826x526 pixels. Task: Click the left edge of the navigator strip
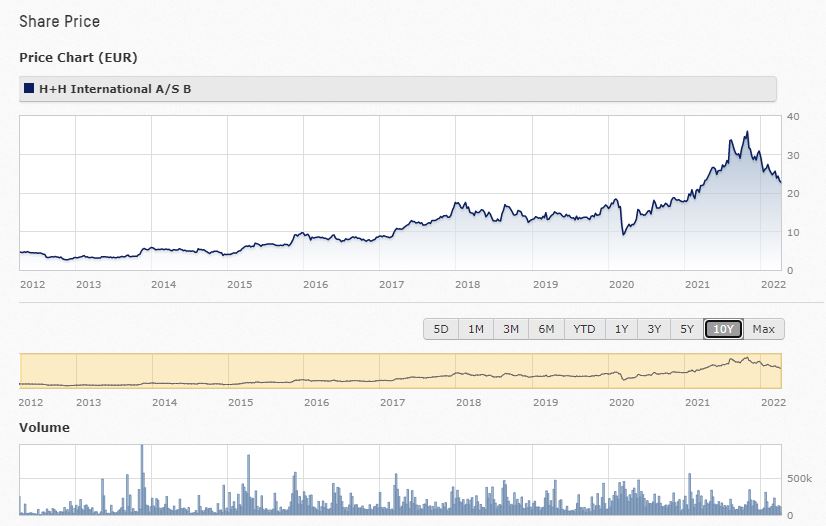click(x=21, y=370)
